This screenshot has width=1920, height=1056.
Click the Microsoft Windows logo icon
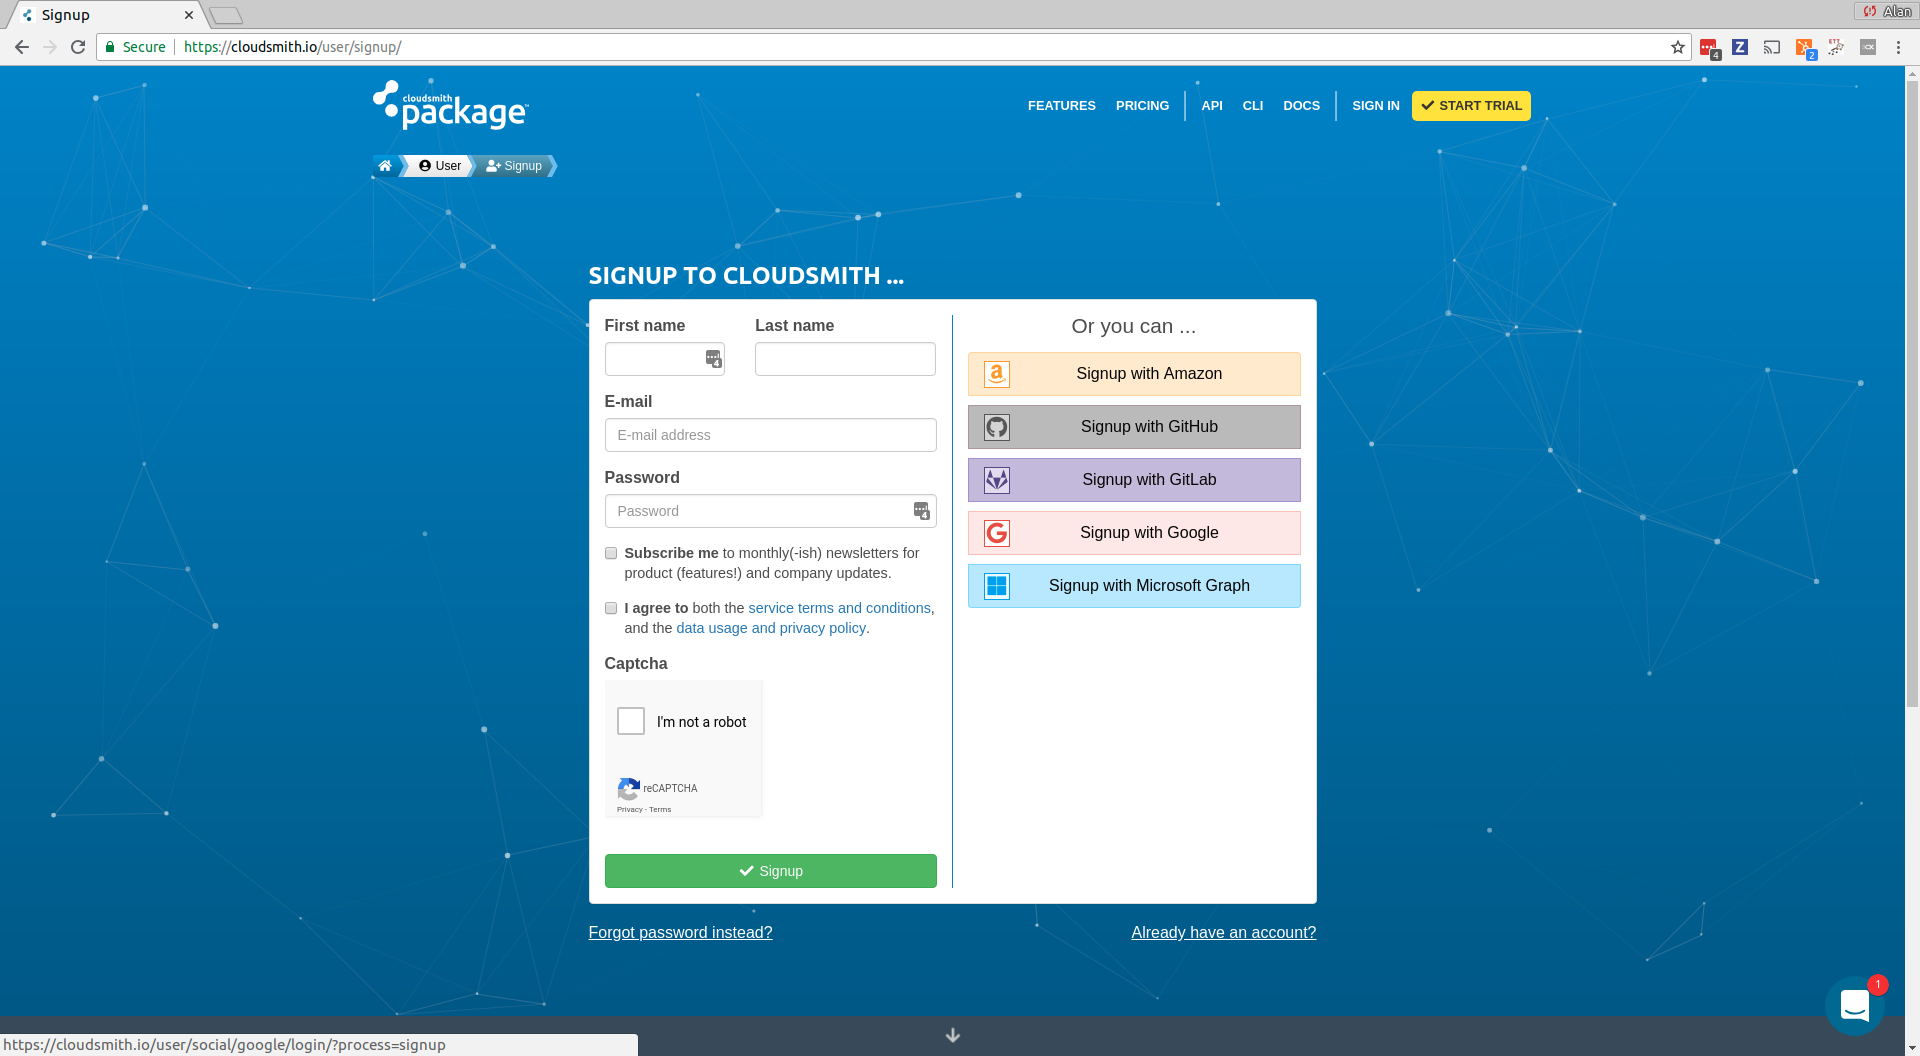[x=997, y=586]
